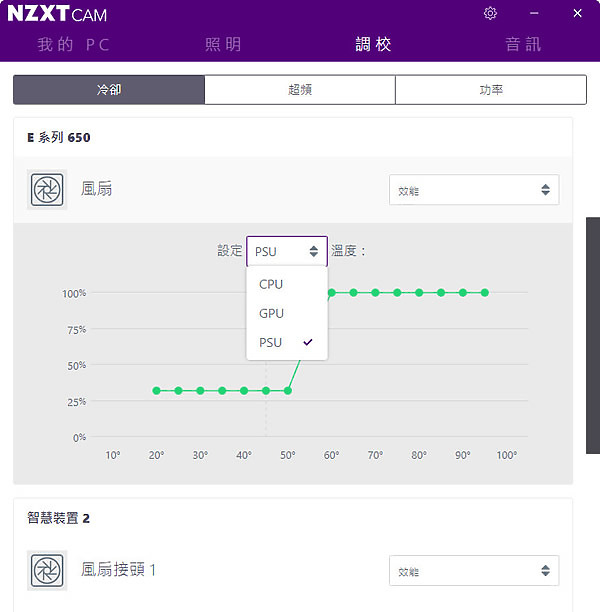Click the fan curve point at 80°

pyautogui.click(x=419, y=293)
